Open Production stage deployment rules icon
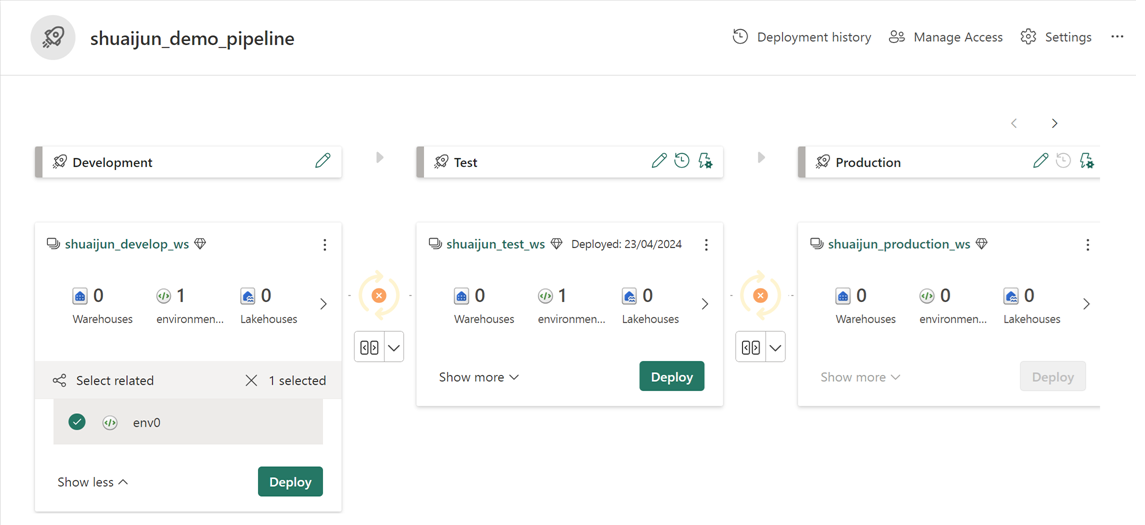The width and height of the screenshot is (1145, 525). coord(1087,161)
